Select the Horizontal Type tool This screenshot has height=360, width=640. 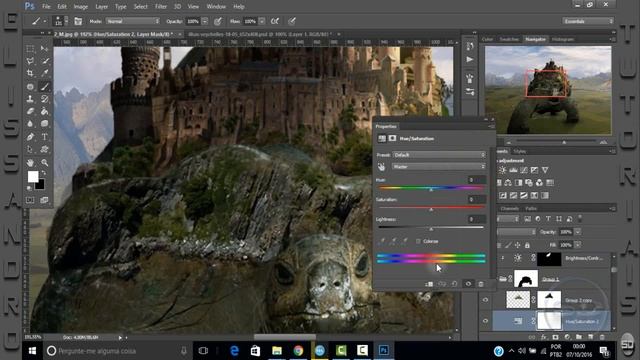pyautogui.click(x=44, y=137)
